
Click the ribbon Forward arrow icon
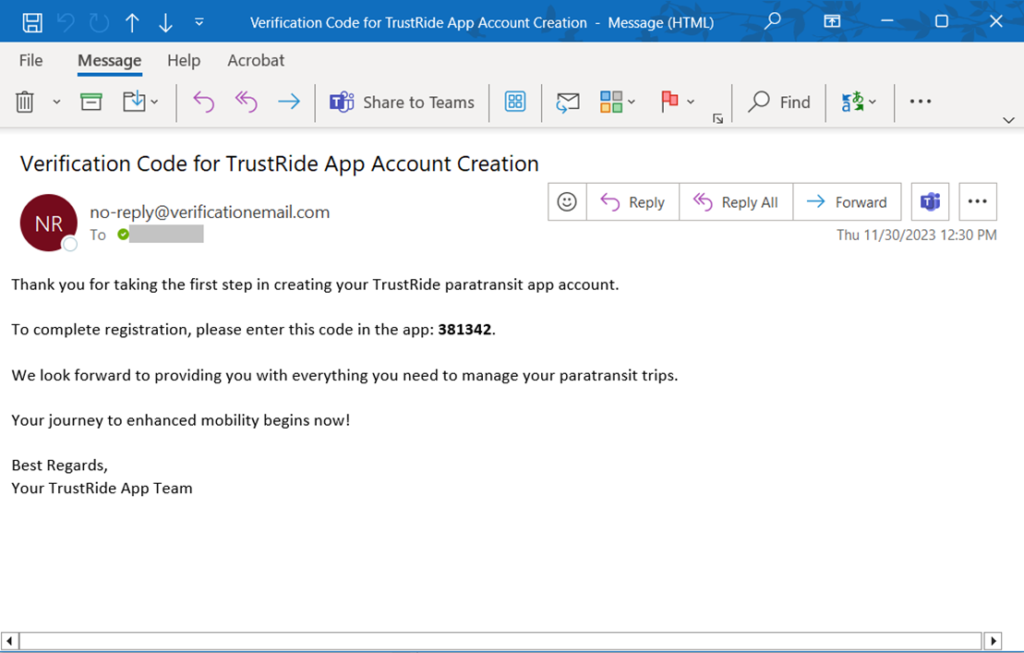(x=289, y=101)
